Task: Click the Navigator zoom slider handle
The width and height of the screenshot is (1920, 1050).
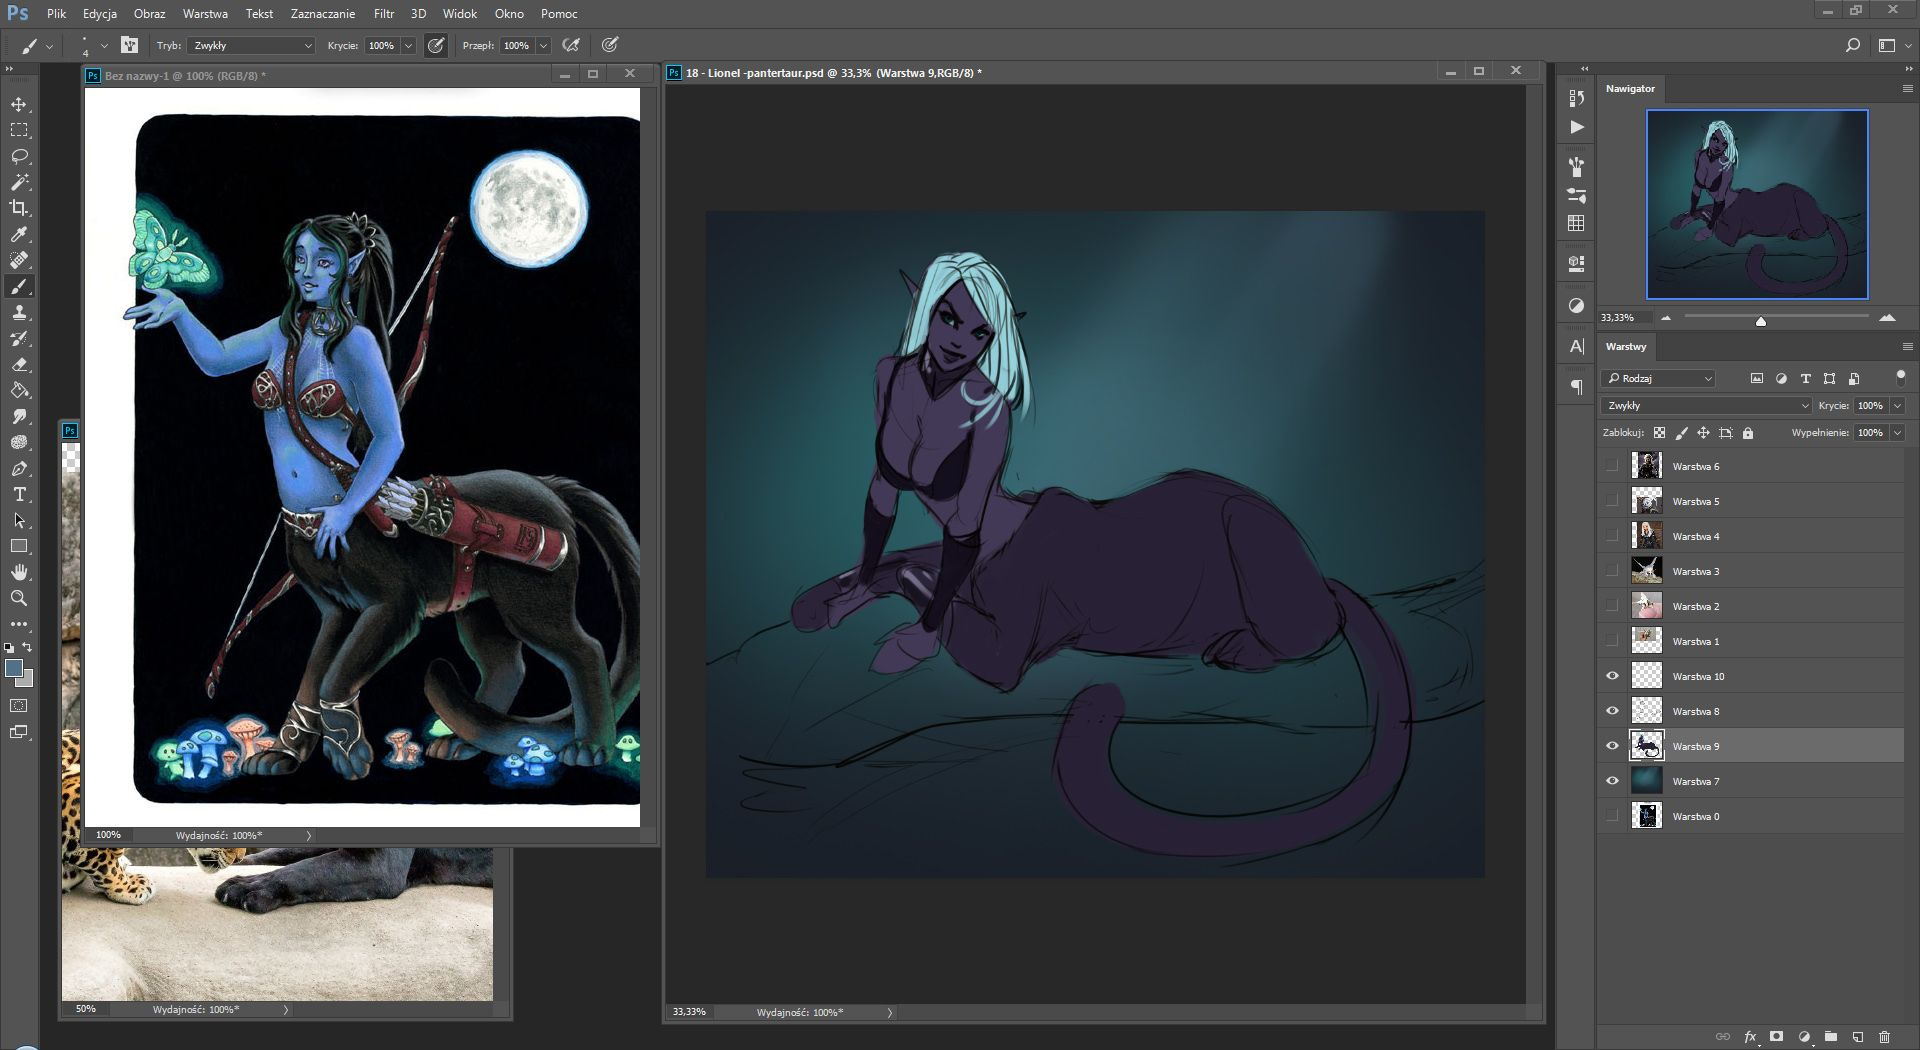Action: click(1760, 321)
